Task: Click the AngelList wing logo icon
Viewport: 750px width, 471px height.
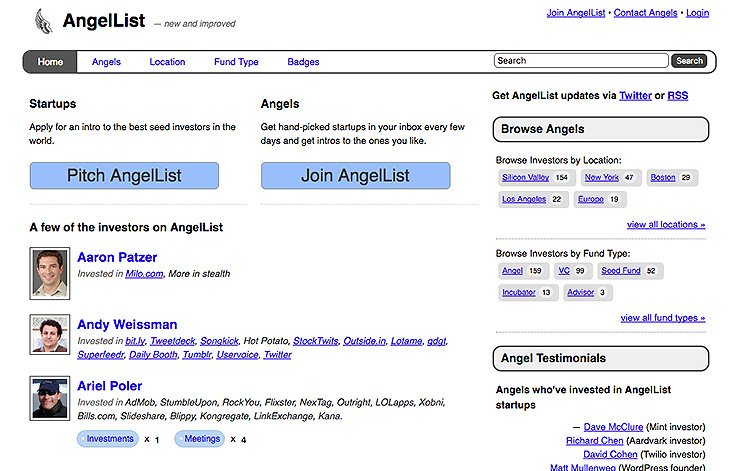Action: point(44,22)
